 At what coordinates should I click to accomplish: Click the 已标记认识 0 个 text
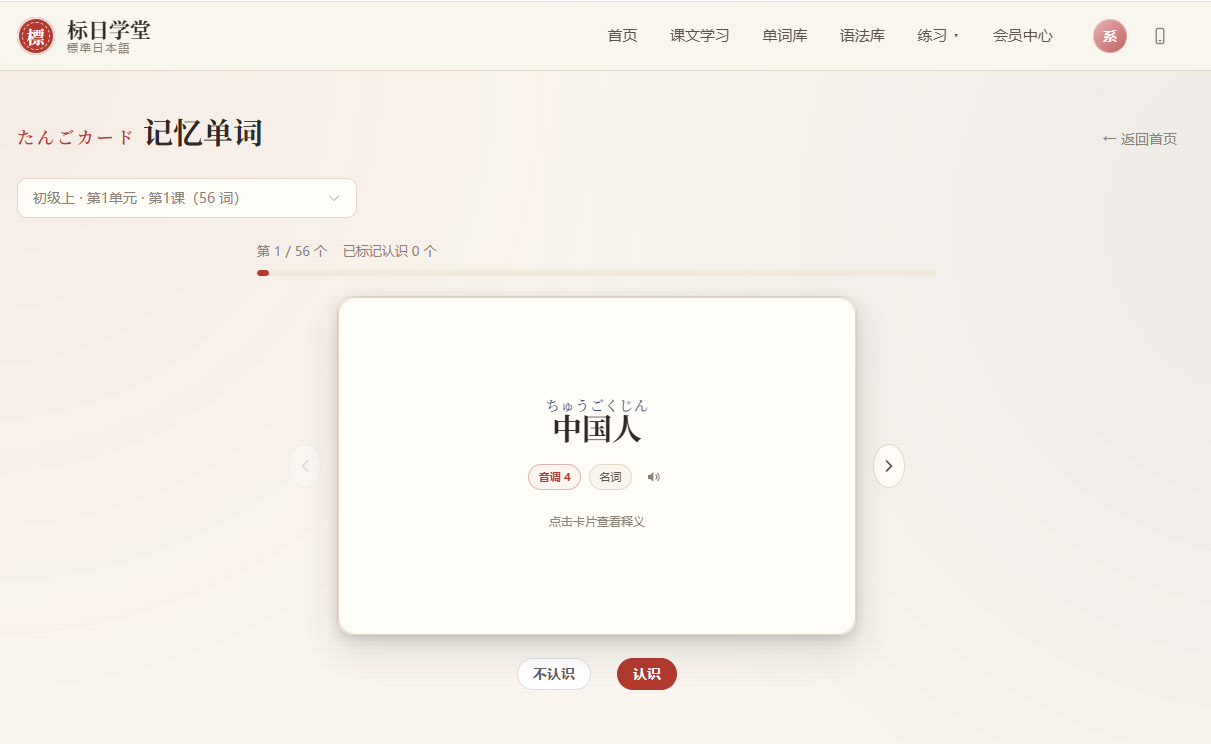click(390, 251)
